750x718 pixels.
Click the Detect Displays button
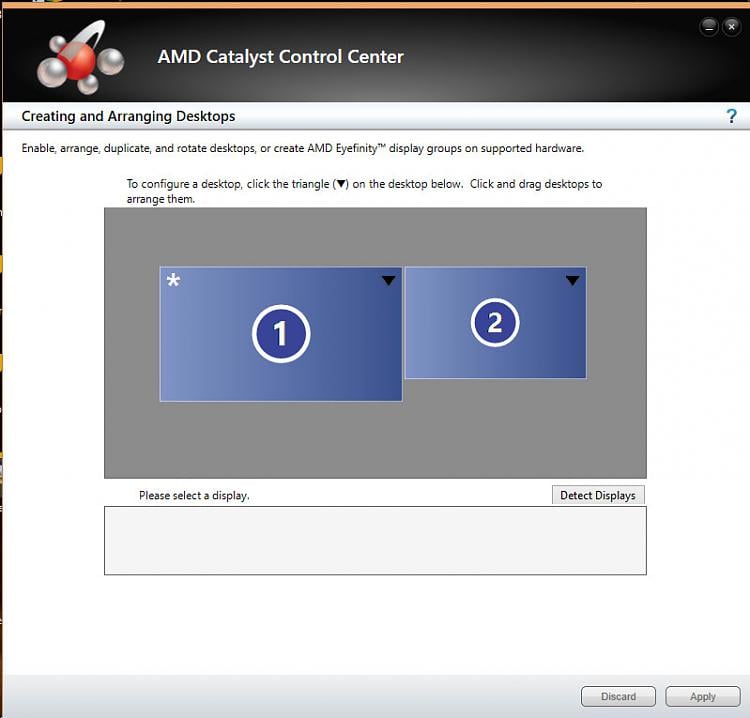(x=598, y=495)
